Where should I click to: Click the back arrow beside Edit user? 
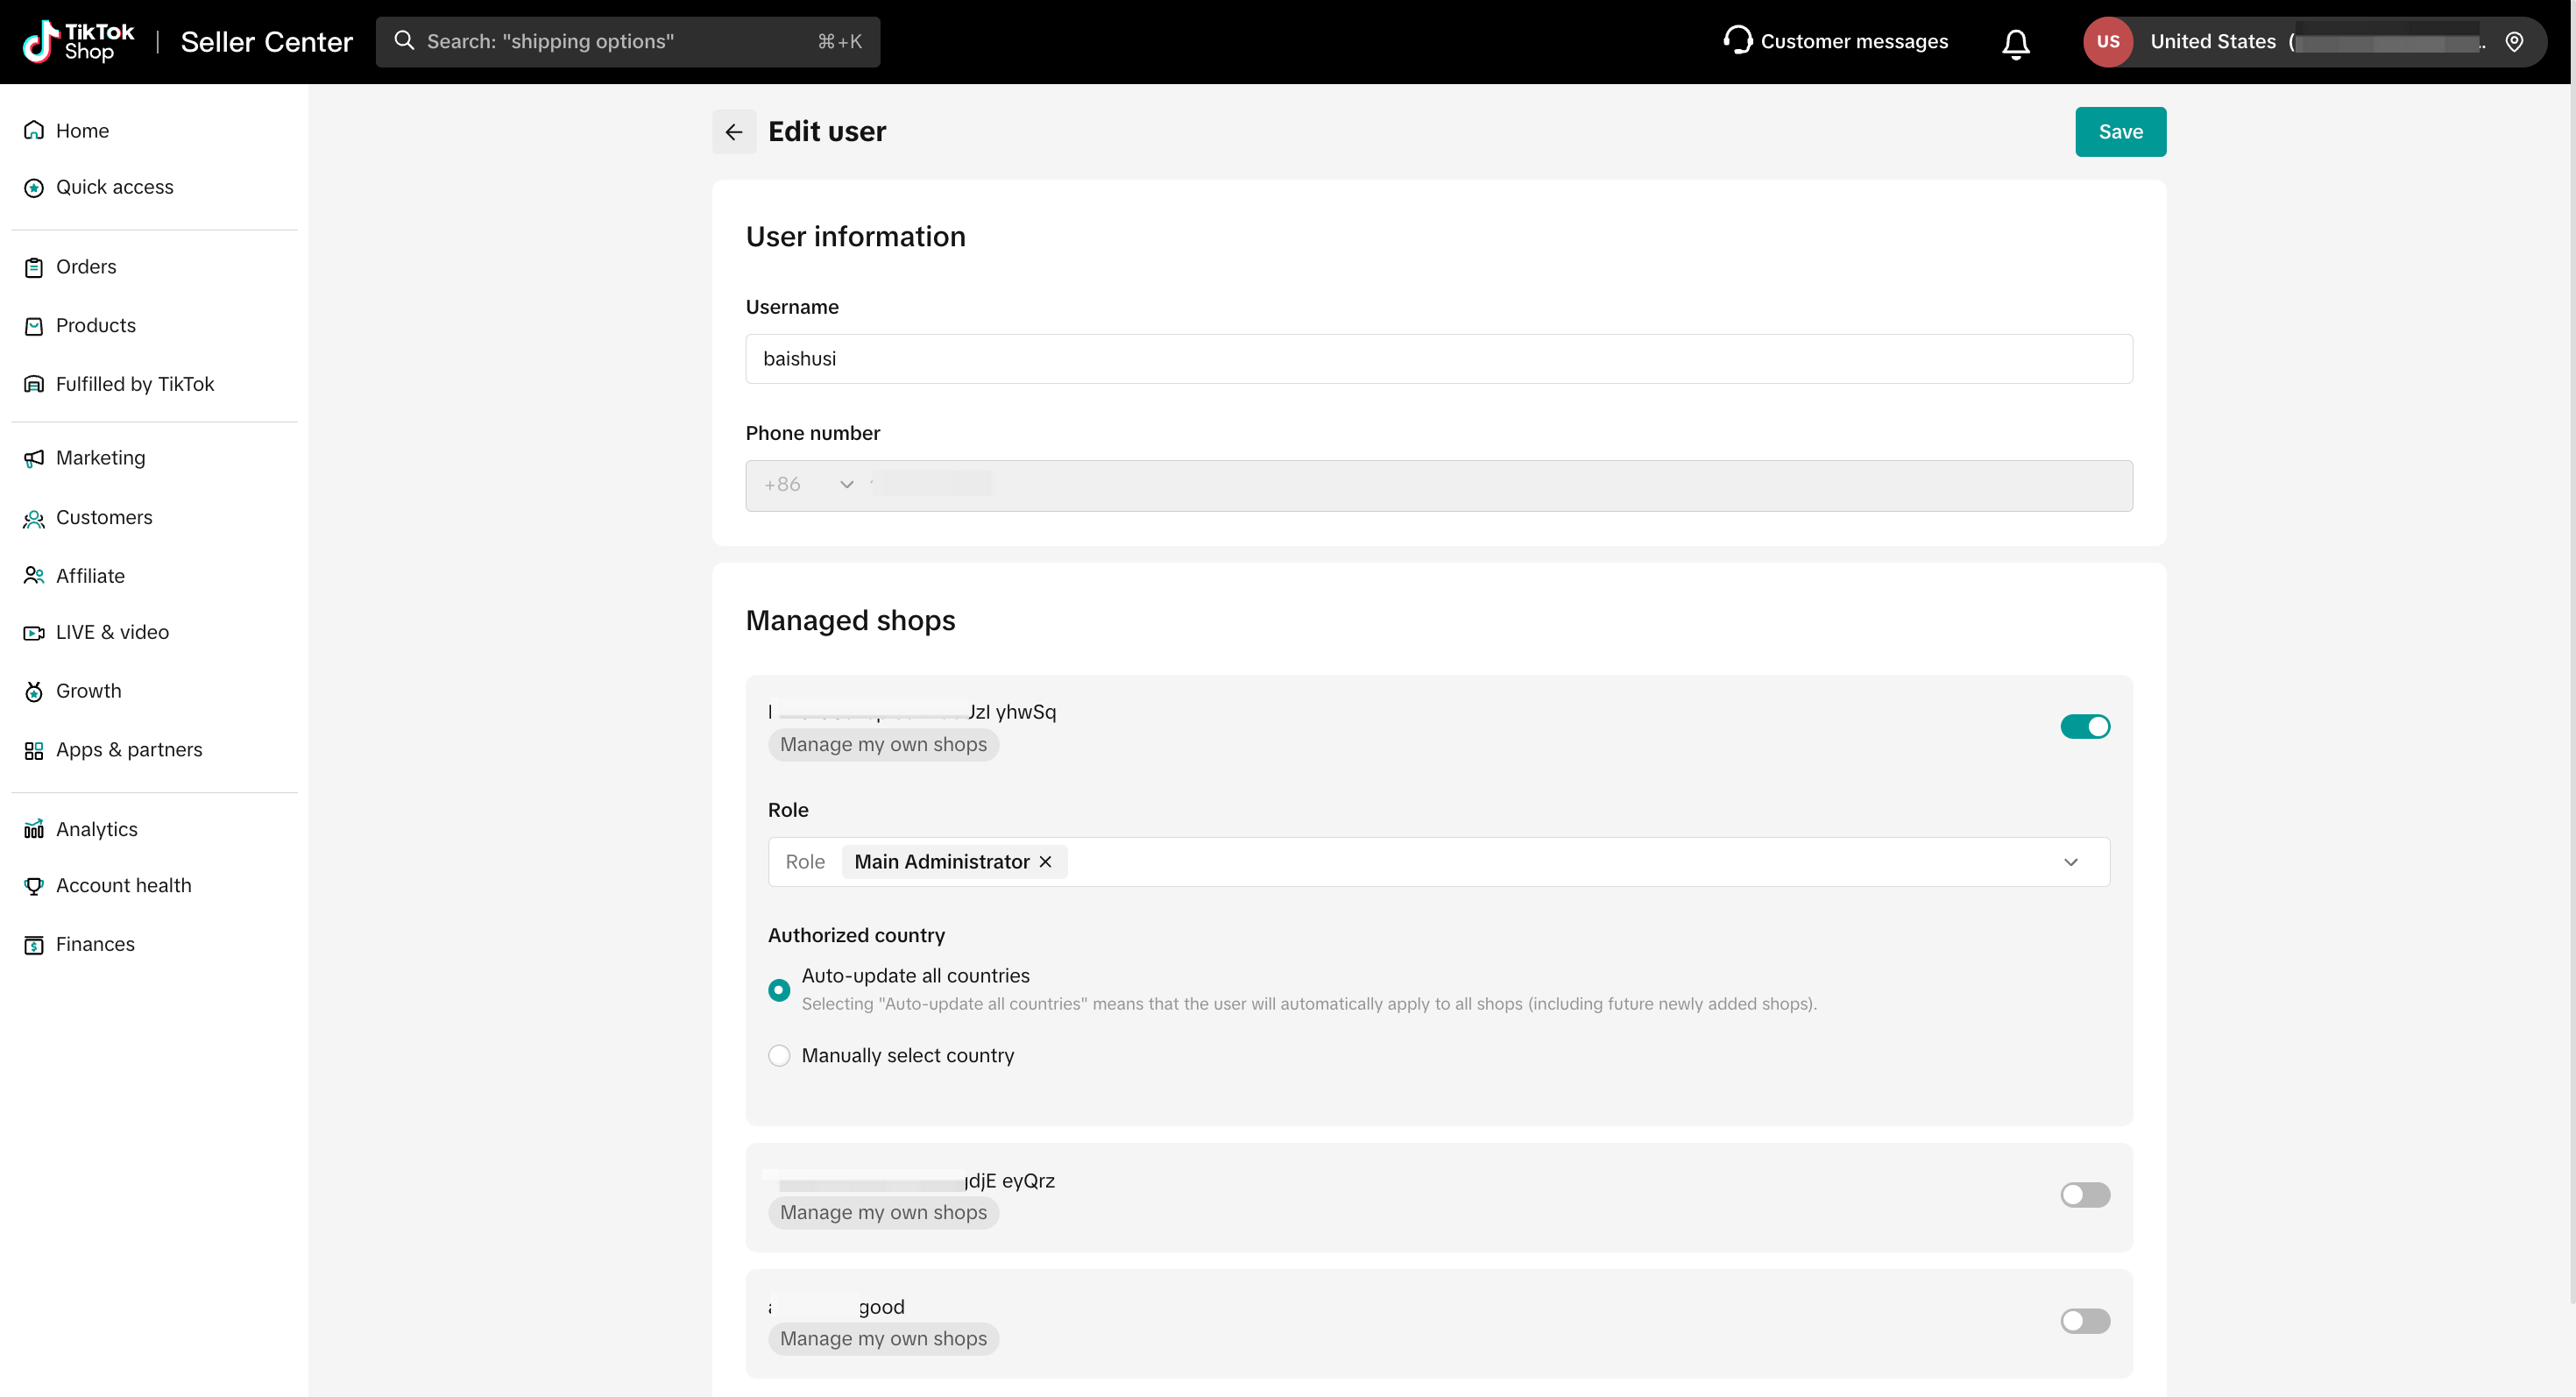pos(734,132)
